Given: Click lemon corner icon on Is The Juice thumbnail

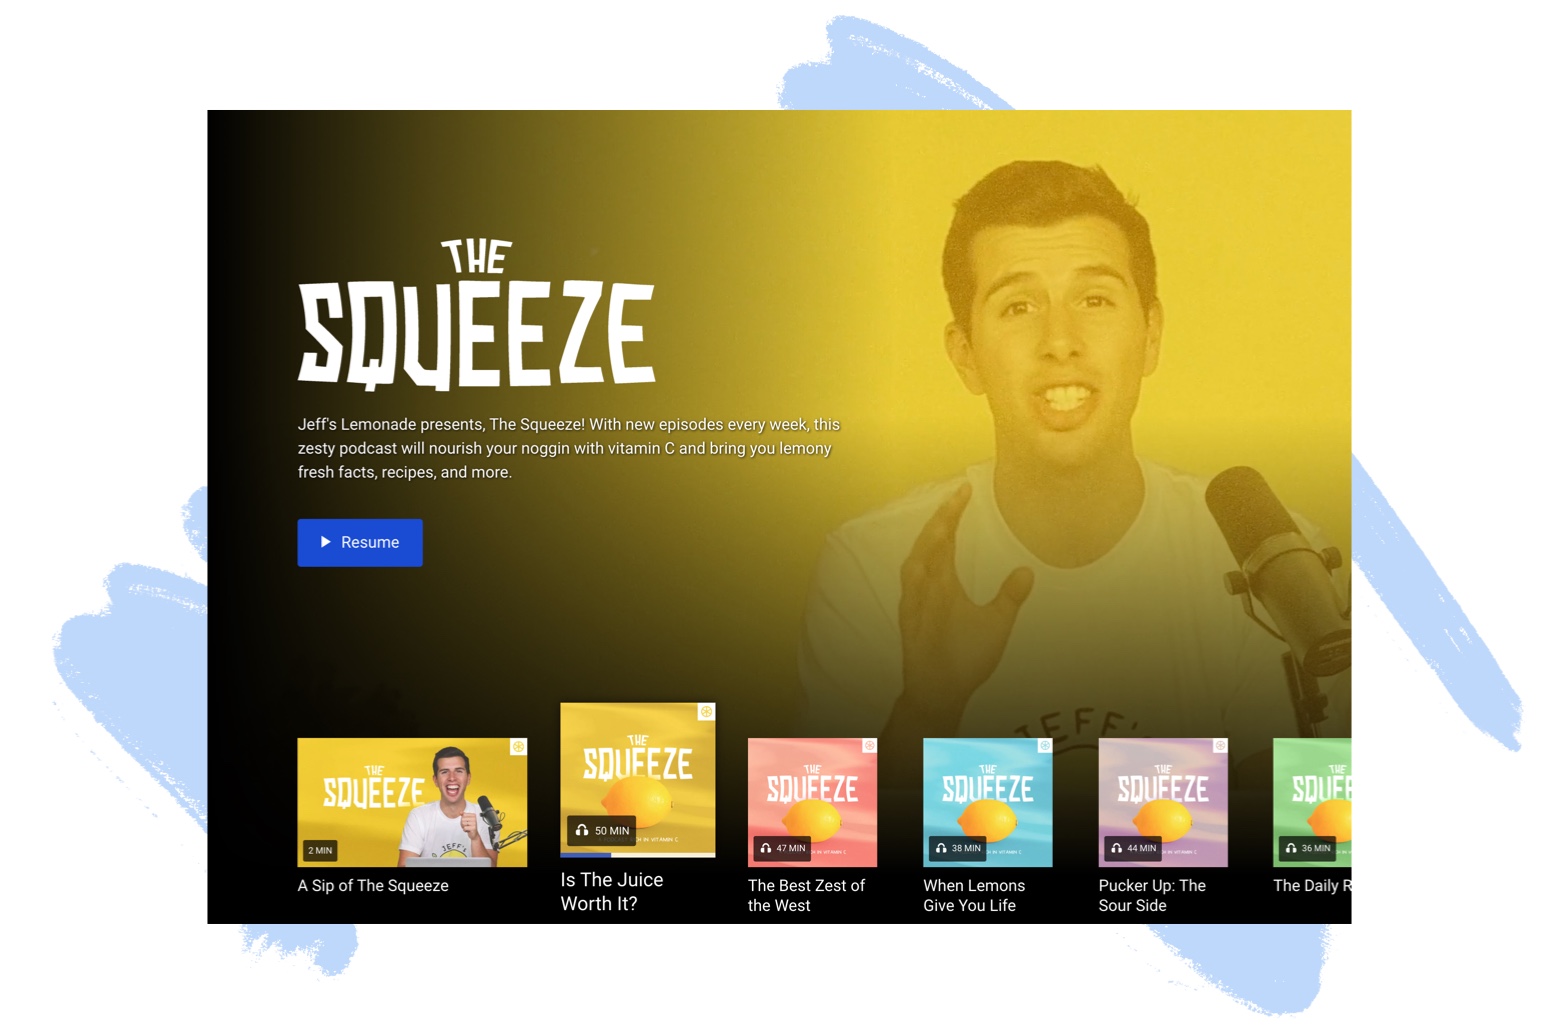Looking at the screenshot, I should point(706,712).
